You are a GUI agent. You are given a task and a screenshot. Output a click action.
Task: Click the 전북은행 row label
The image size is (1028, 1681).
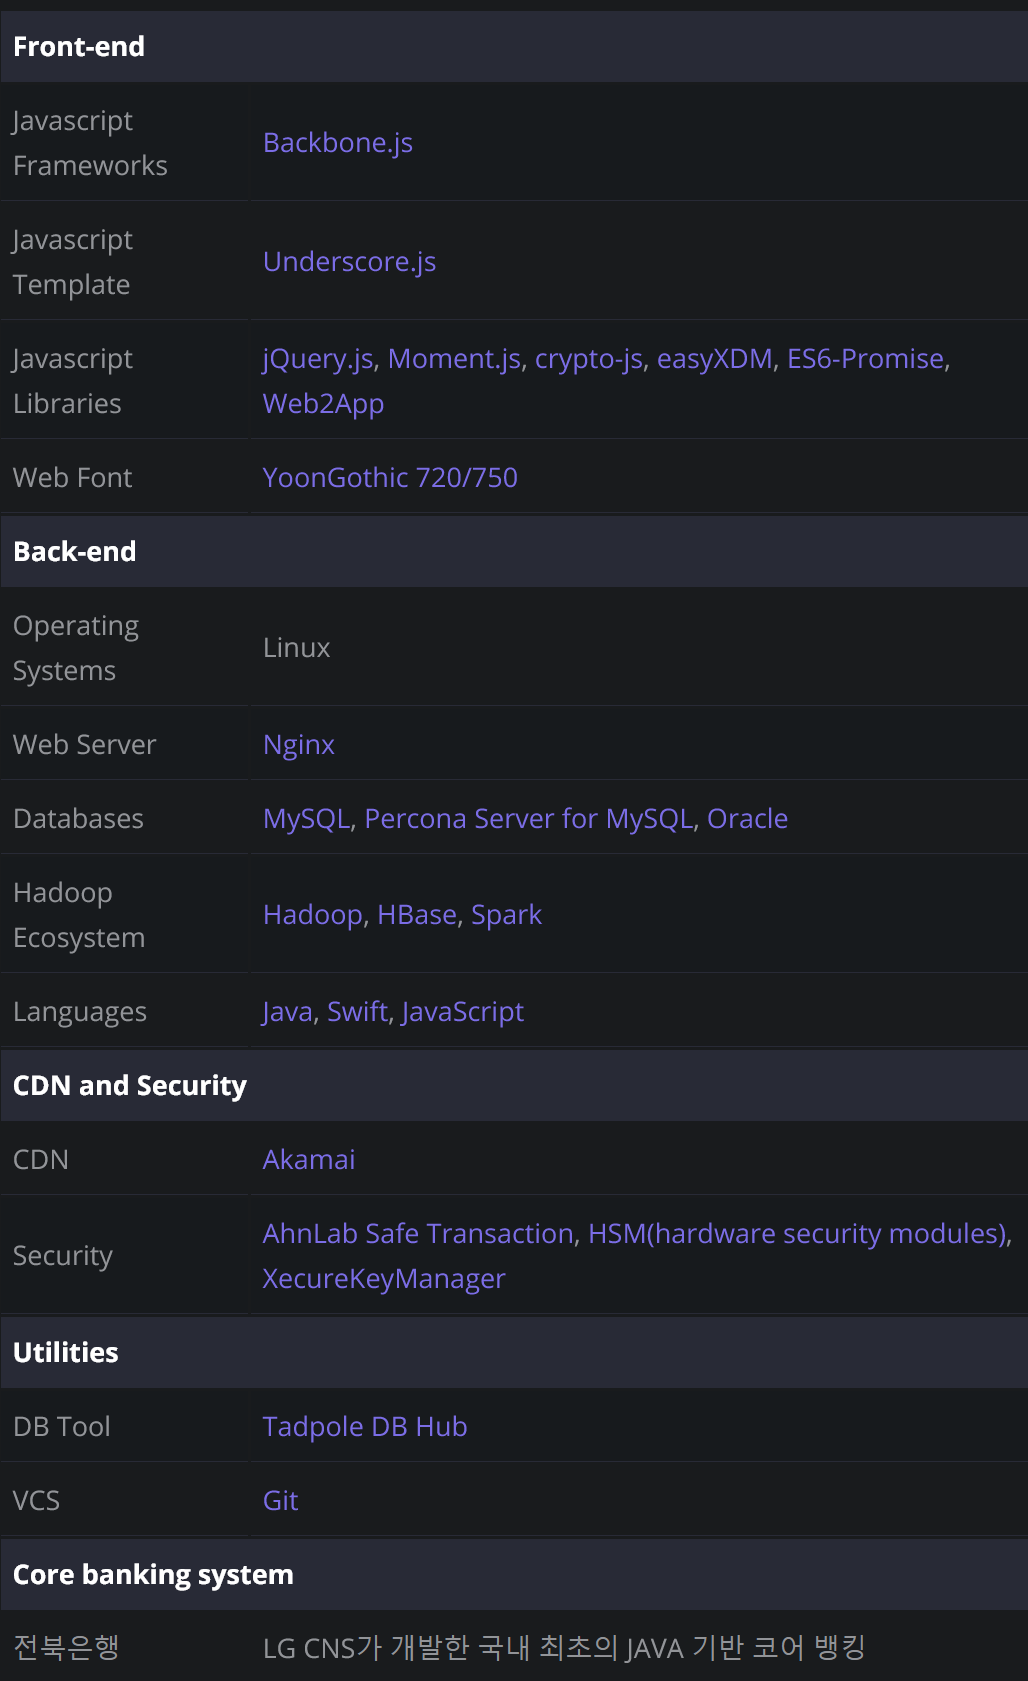pyautogui.click(x=66, y=1647)
